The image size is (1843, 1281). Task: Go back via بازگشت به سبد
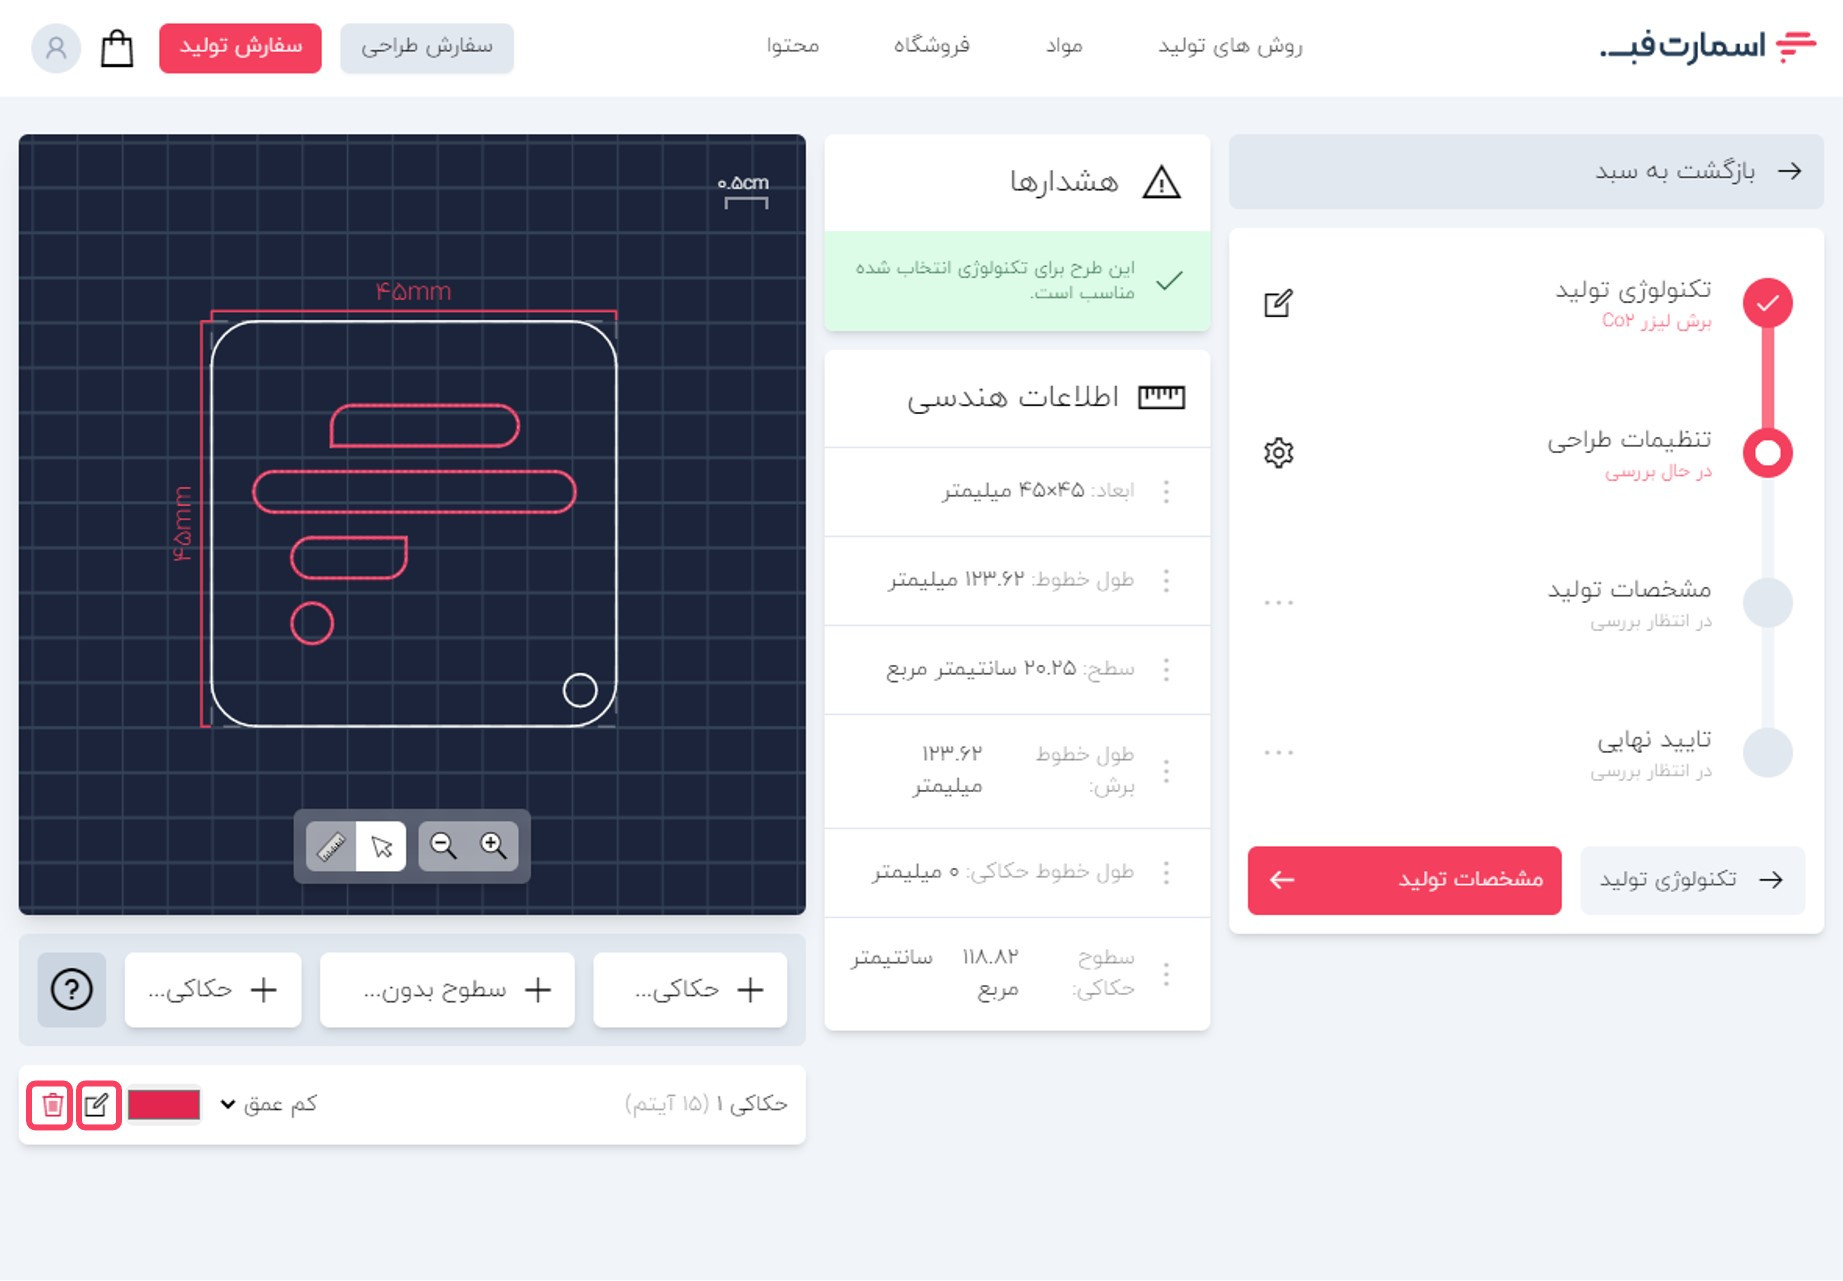1526,171
